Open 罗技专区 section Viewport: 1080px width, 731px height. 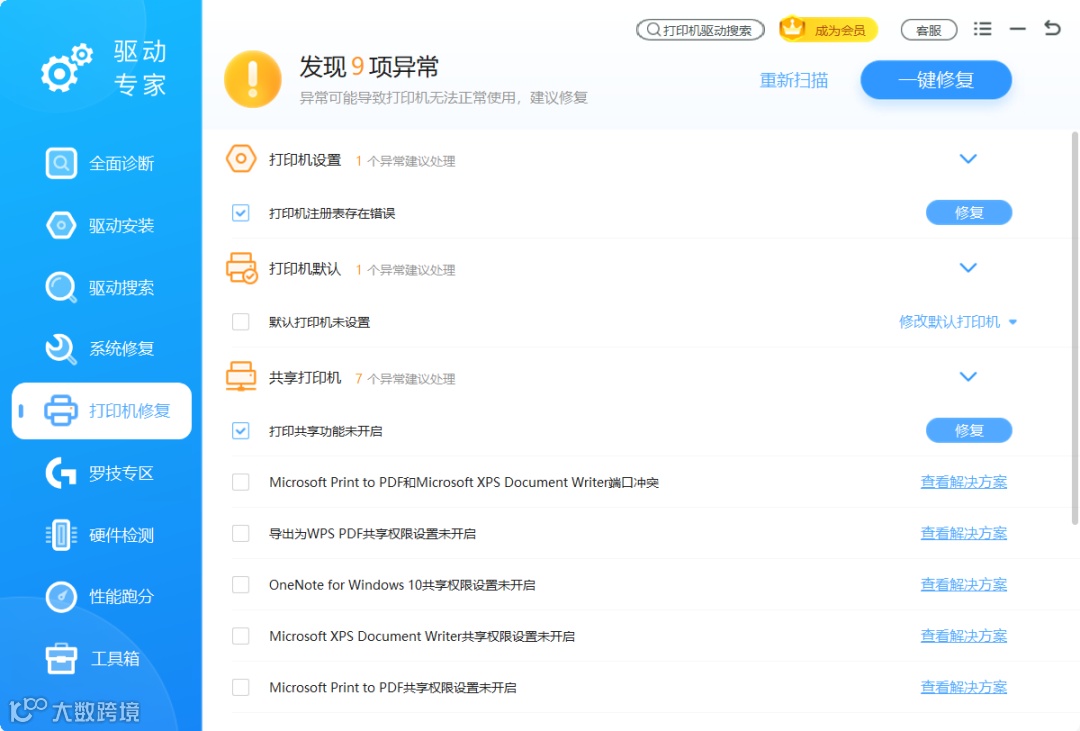pyautogui.click(x=100, y=473)
